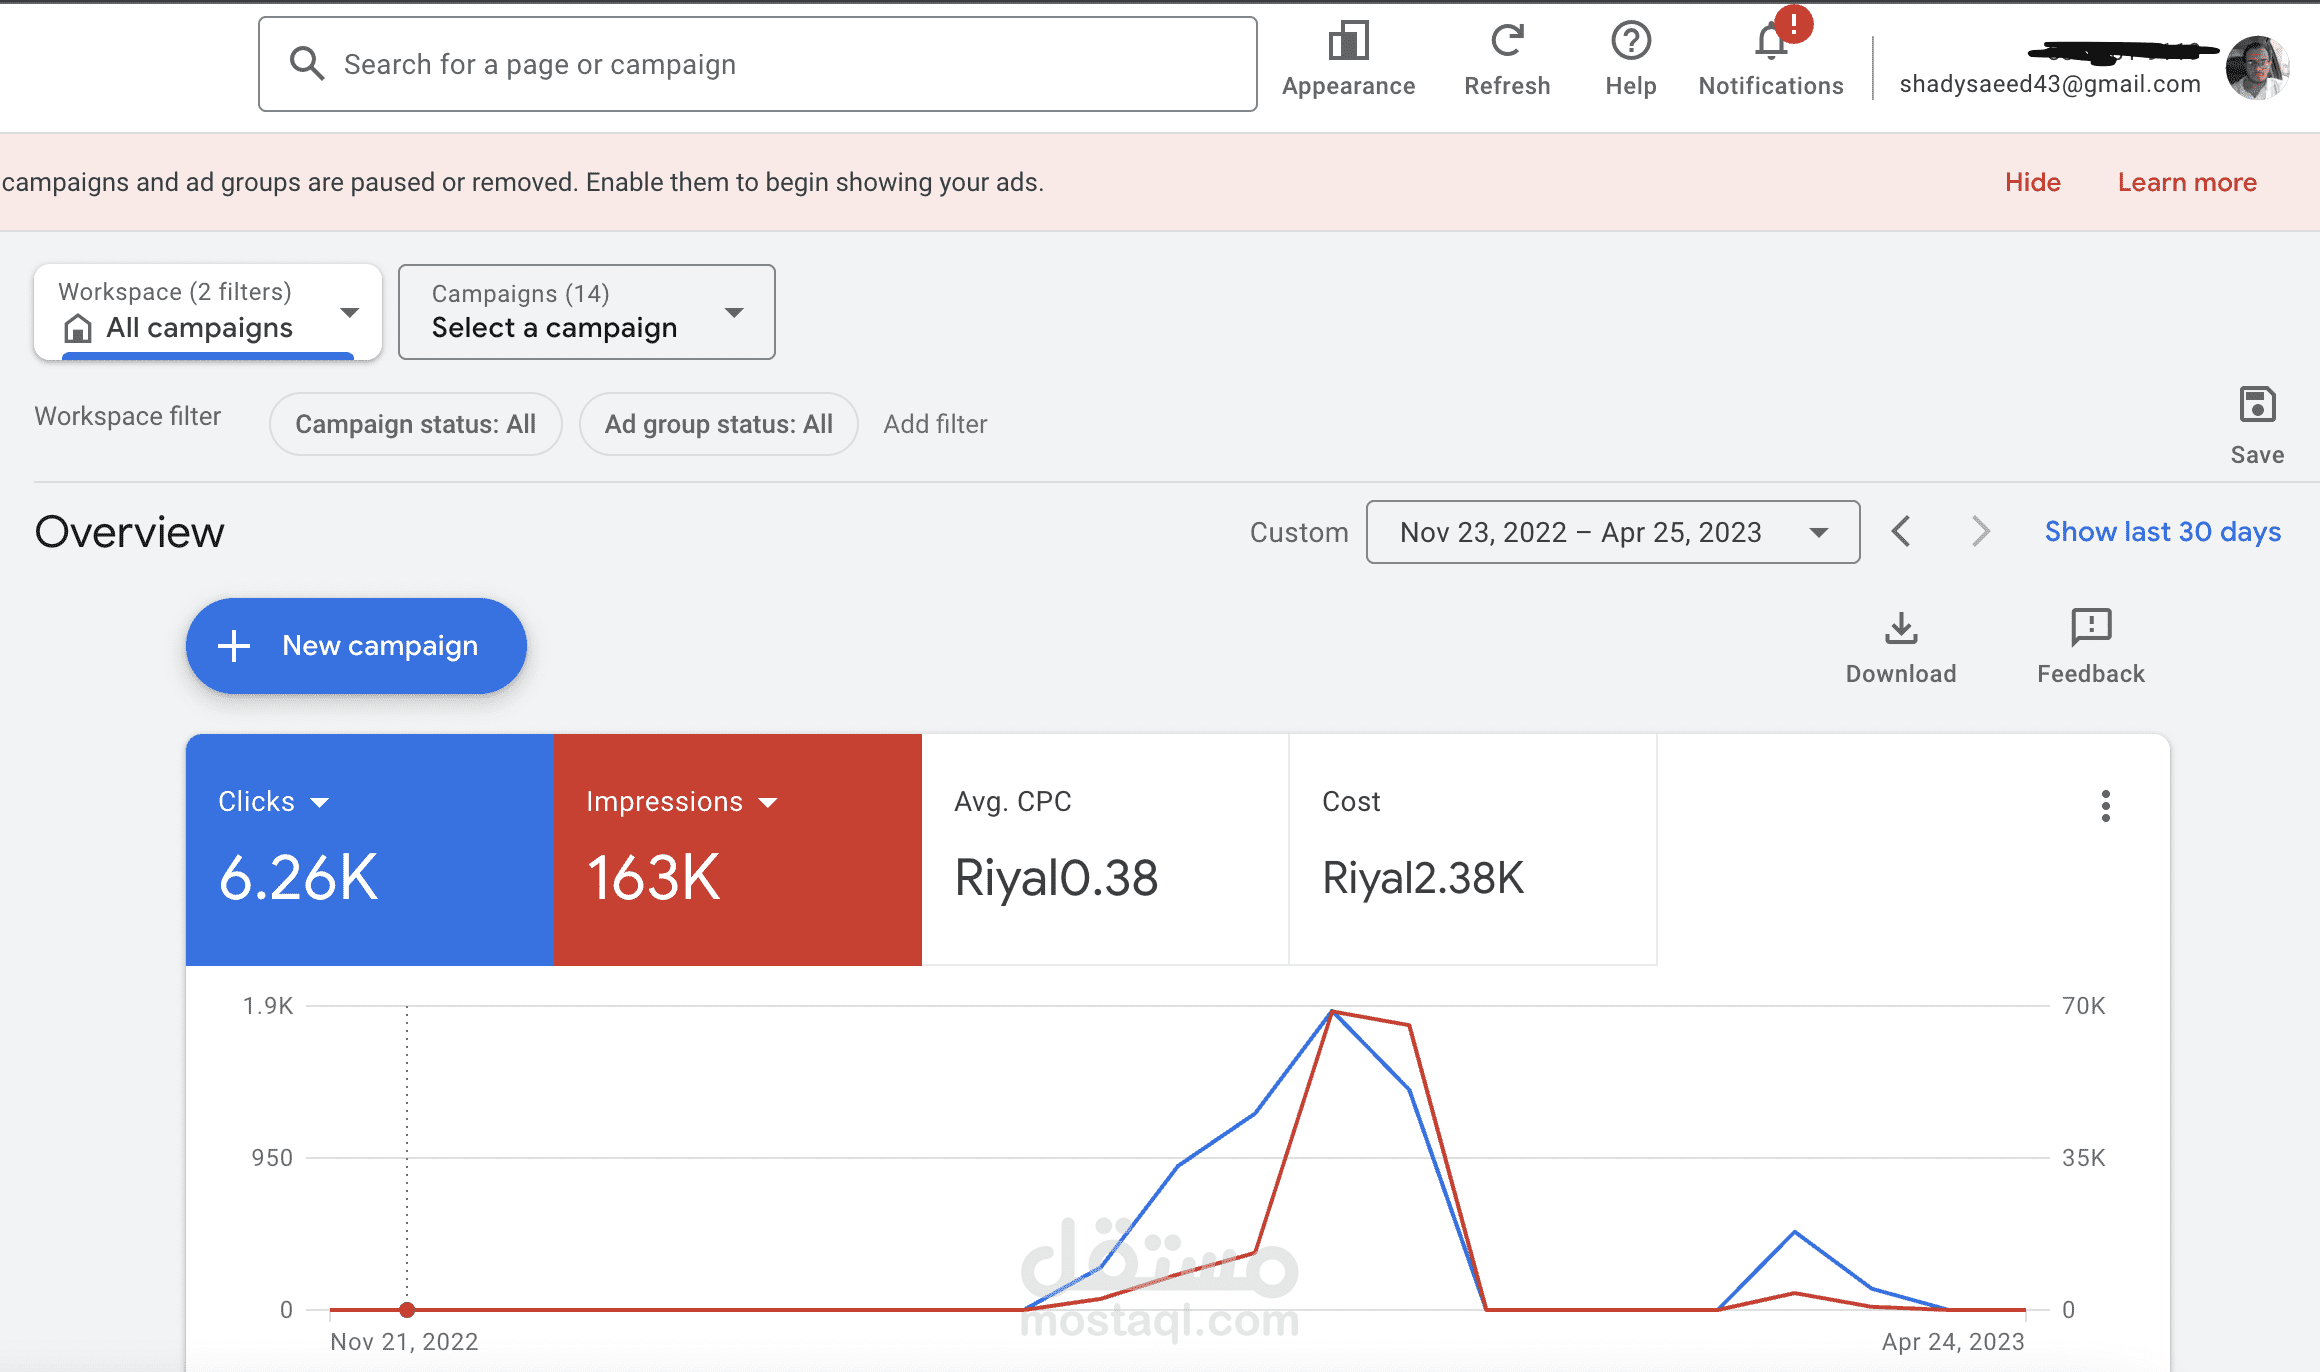Open the Select a campaign dropdown
2320x1372 pixels.
(x=586, y=313)
